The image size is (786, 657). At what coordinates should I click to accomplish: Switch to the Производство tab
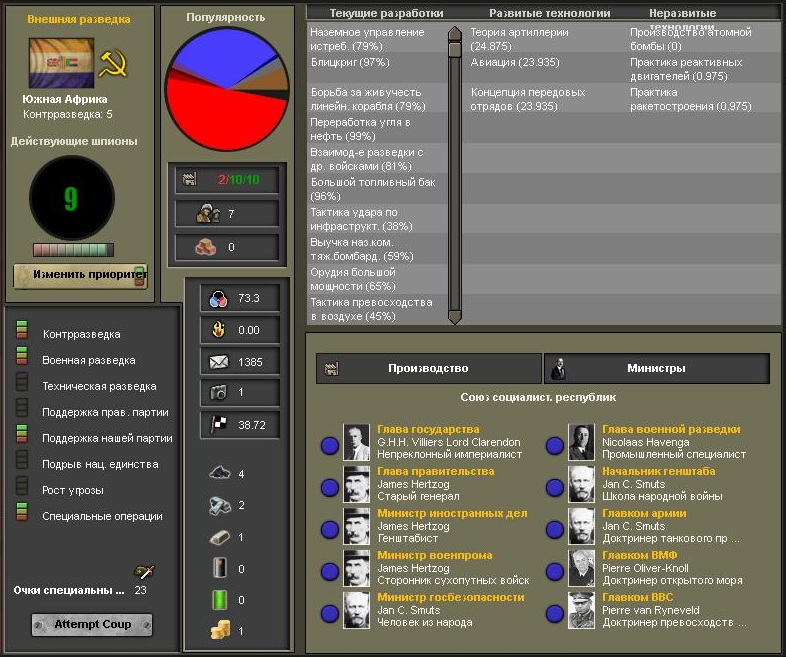click(429, 368)
